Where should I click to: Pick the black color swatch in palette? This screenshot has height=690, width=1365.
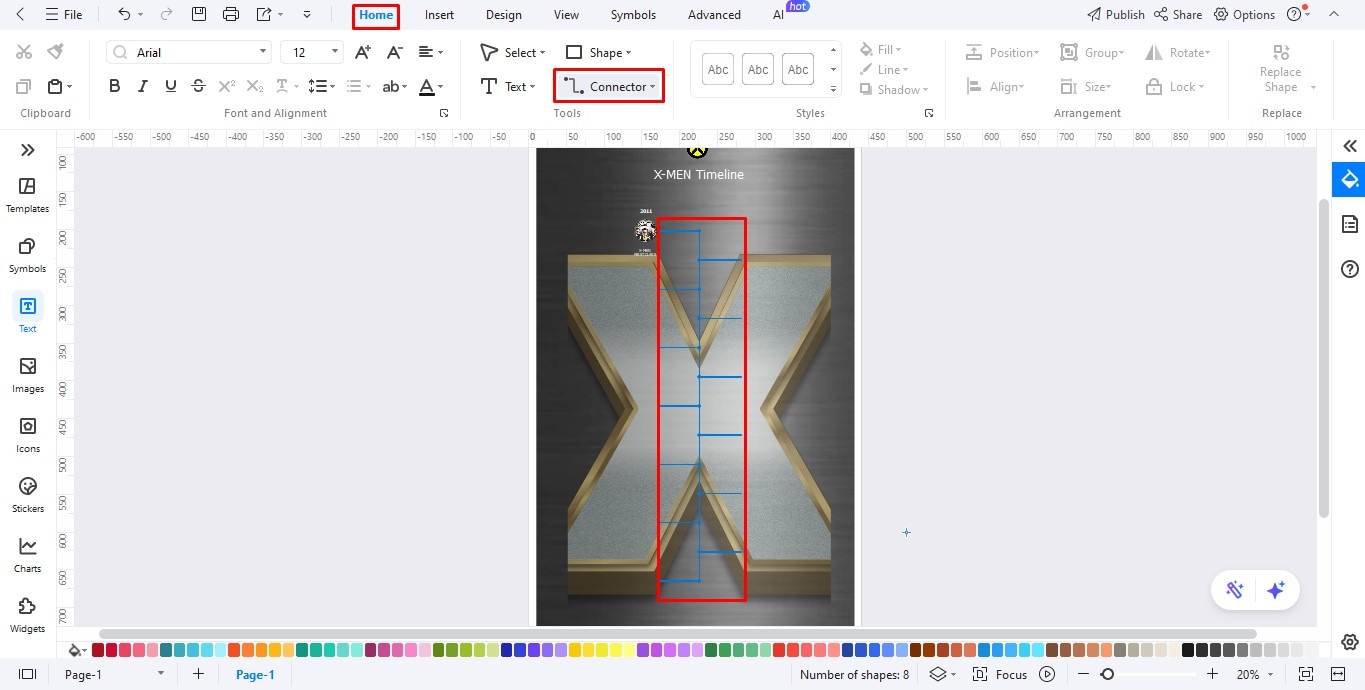tap(1188, 650)
